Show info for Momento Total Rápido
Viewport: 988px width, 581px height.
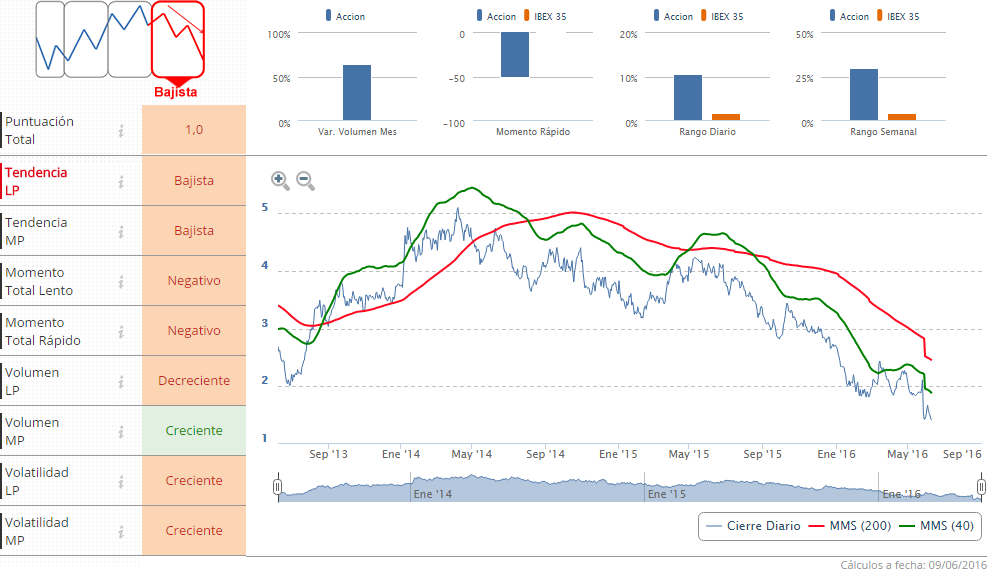tap(121, 331)
